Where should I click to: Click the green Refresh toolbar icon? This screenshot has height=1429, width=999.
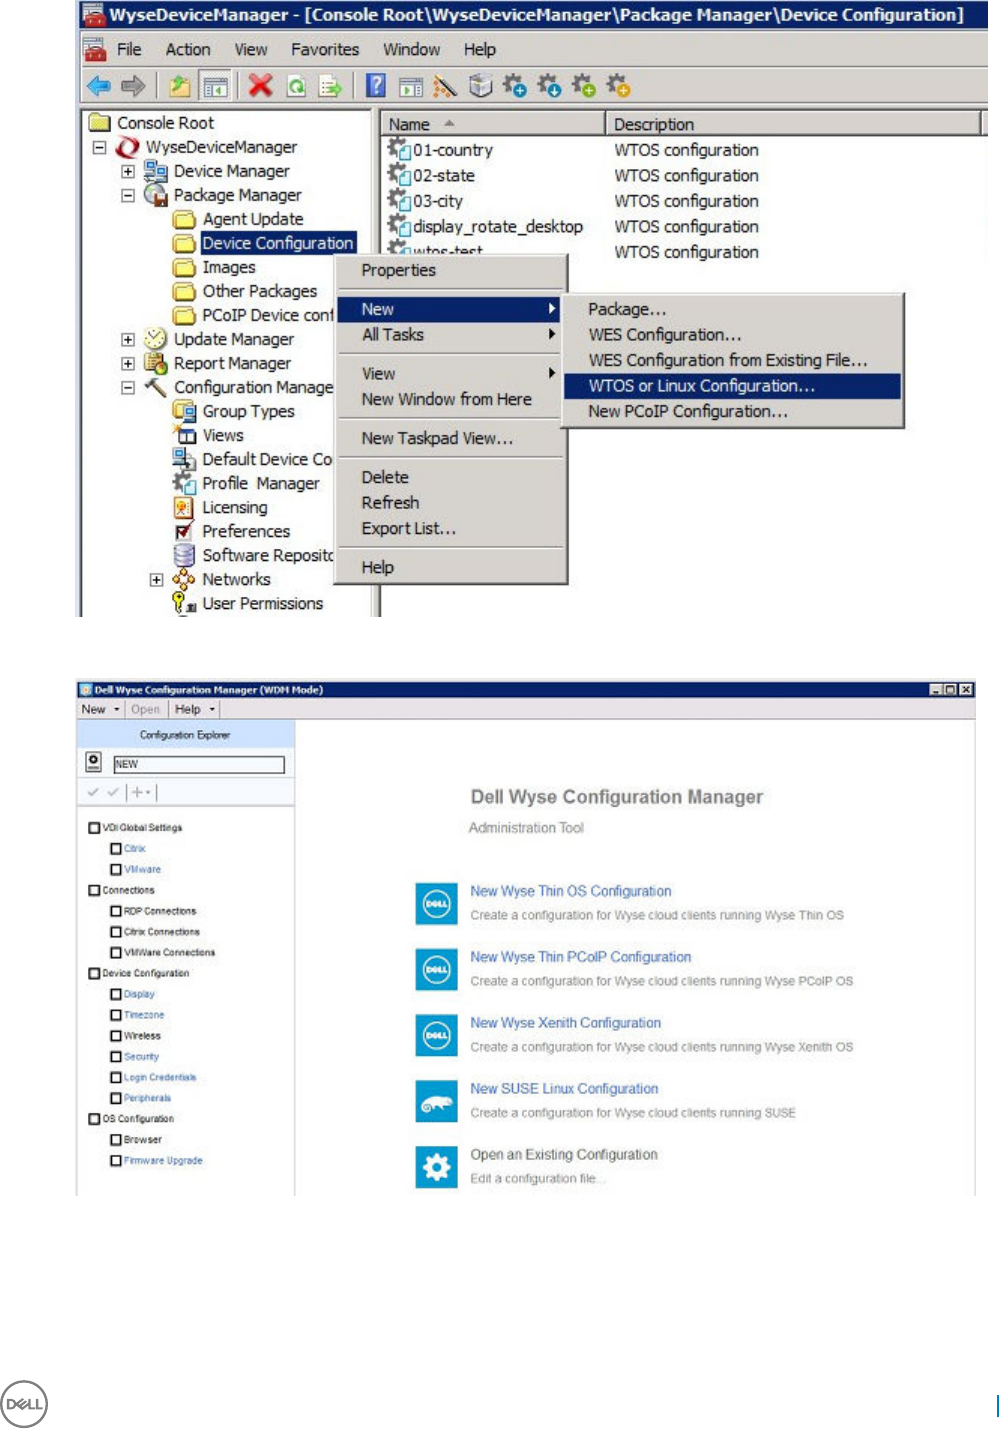coord(296,87)
